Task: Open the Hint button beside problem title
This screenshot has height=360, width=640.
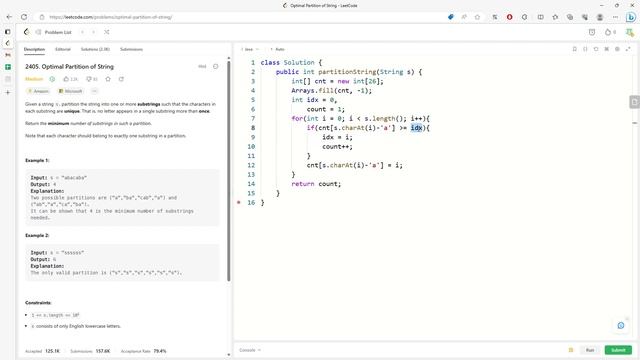Action: [202, 67]
